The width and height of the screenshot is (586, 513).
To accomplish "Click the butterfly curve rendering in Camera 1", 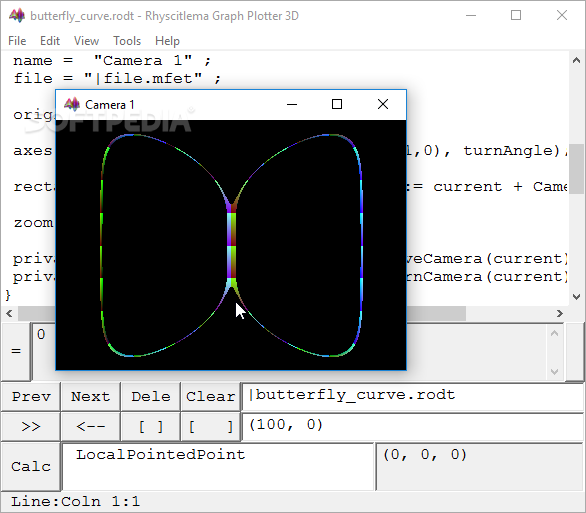I will 231,245.
